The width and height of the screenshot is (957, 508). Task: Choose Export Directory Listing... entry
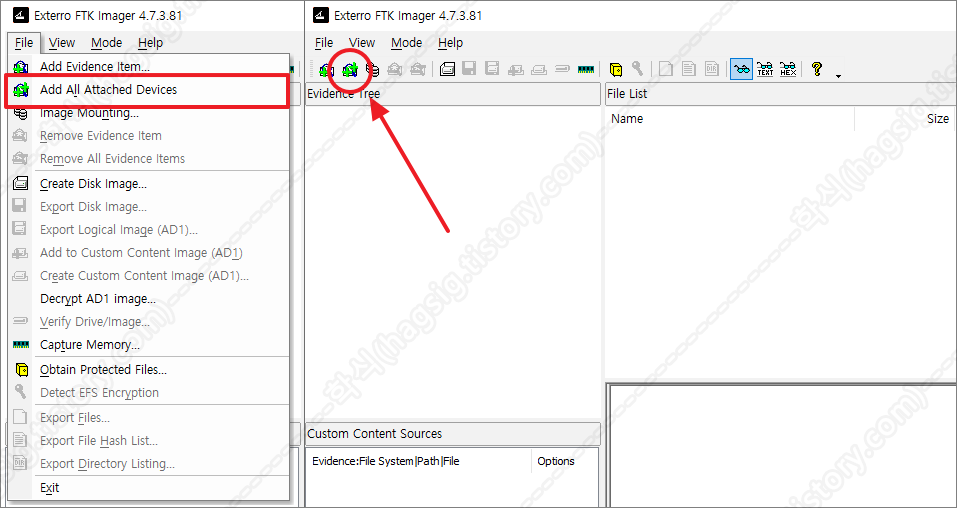click(x=149, y=464)
